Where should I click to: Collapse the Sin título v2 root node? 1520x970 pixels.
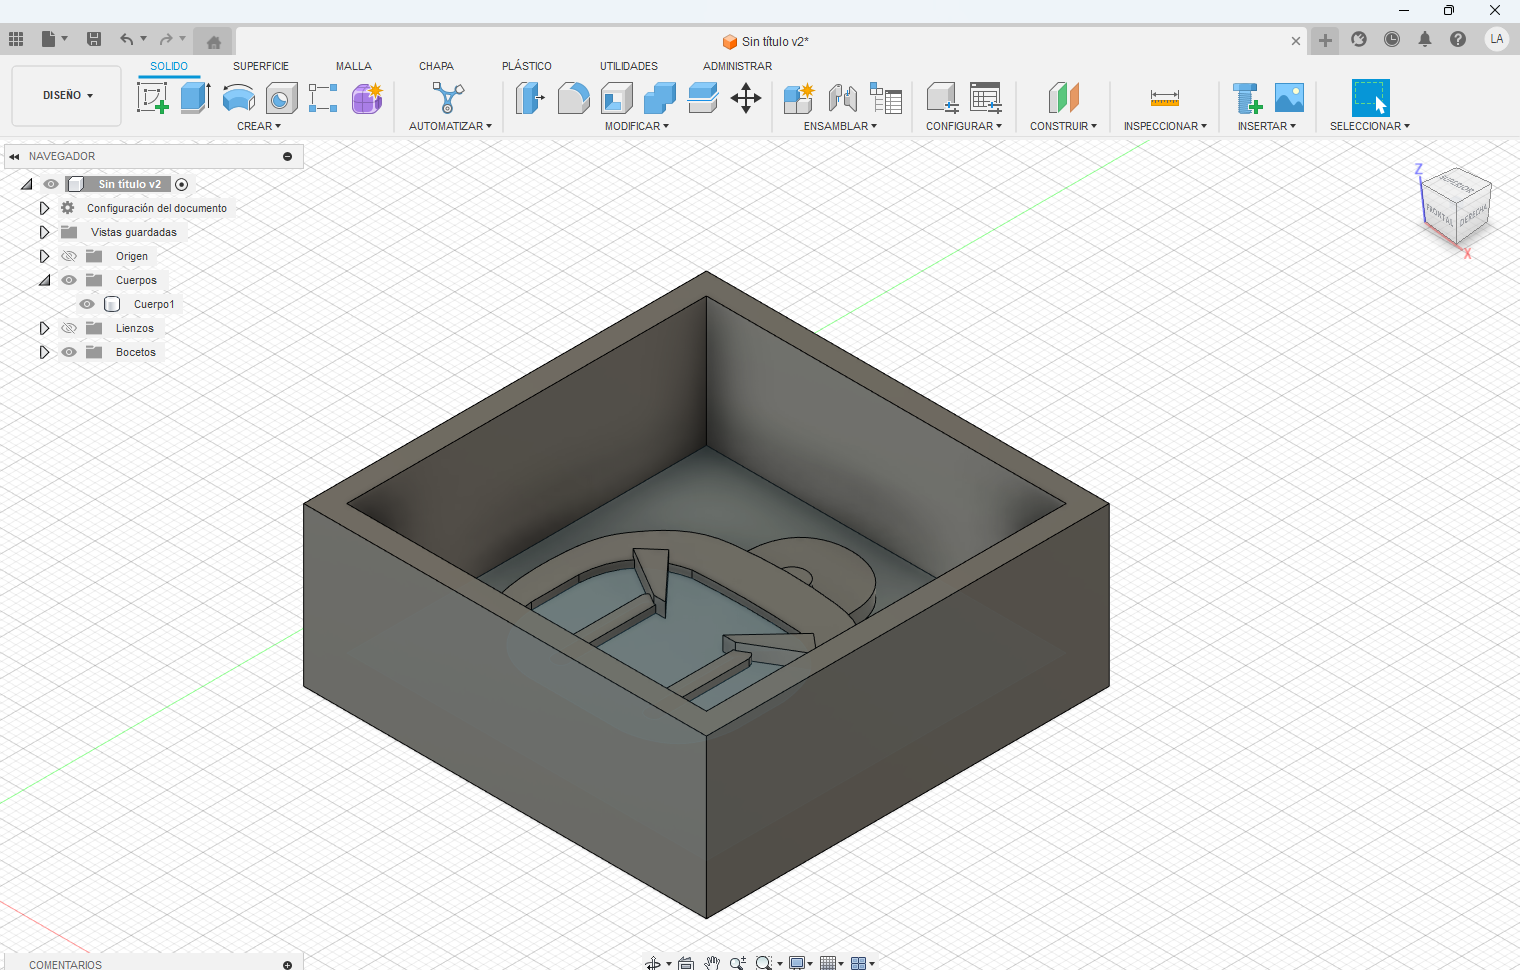point(26,184)
